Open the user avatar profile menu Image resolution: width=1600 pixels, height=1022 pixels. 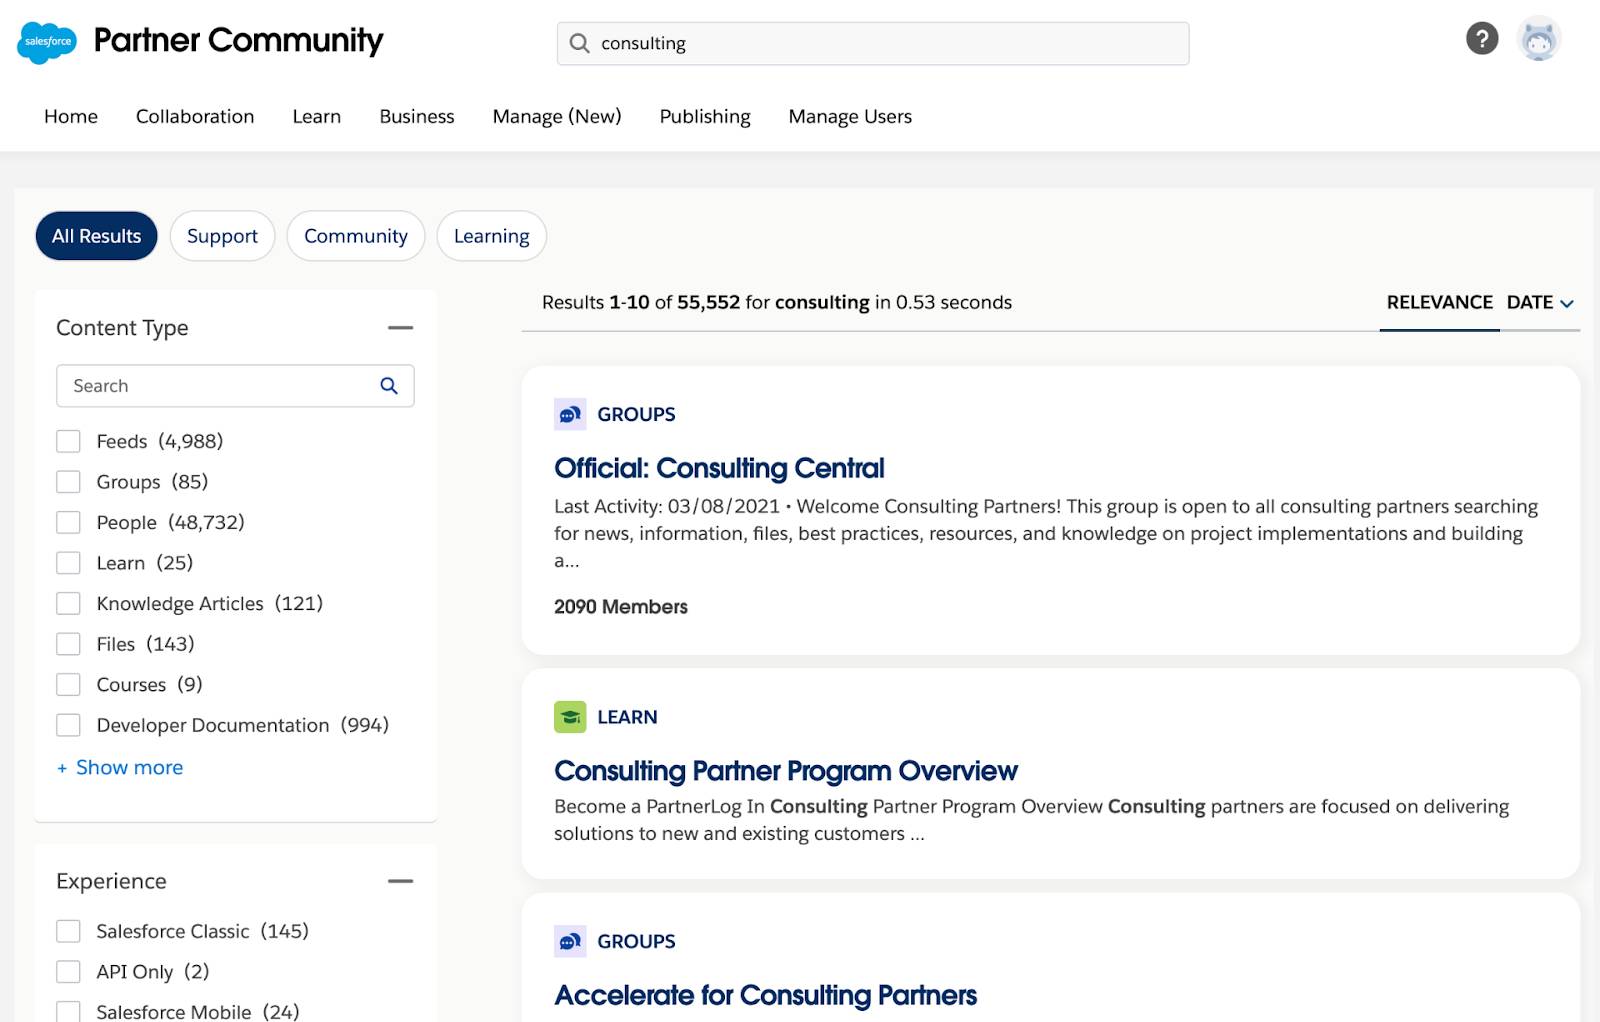click(1538, 40)
